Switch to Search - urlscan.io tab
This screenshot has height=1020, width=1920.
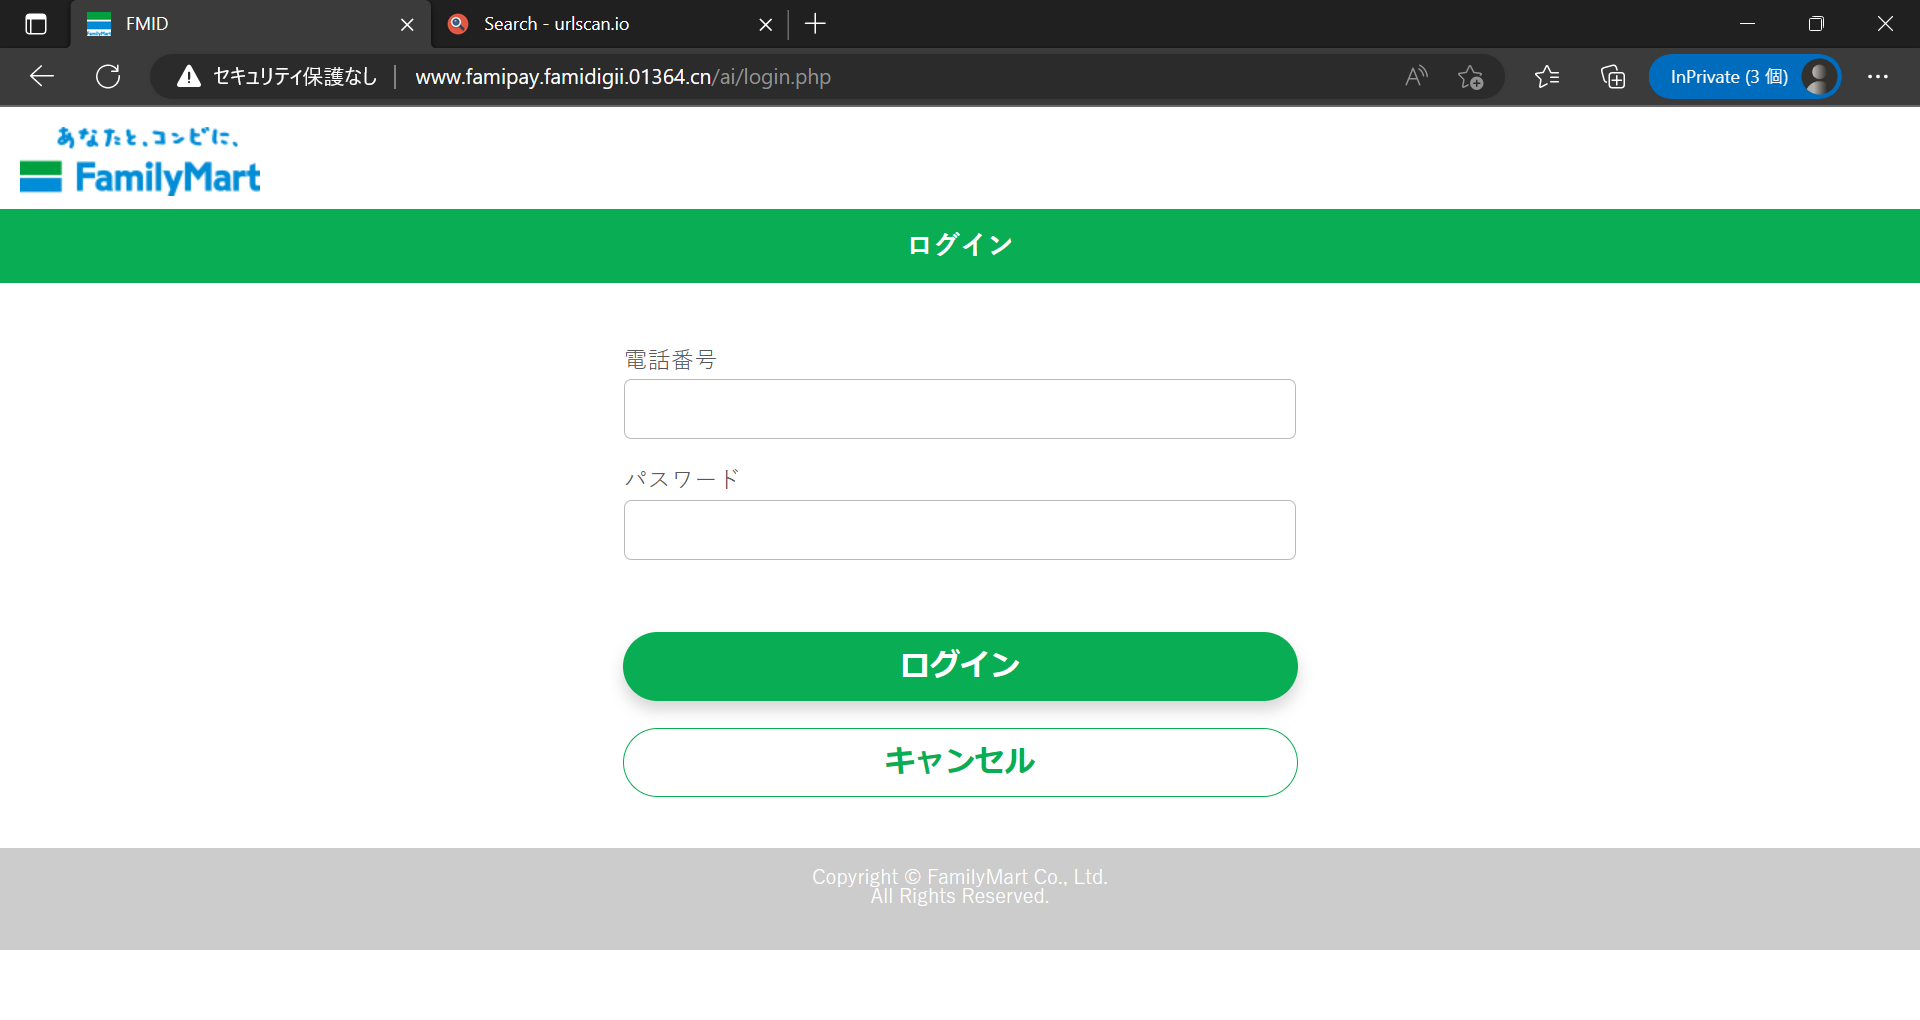tap(610, 24)
